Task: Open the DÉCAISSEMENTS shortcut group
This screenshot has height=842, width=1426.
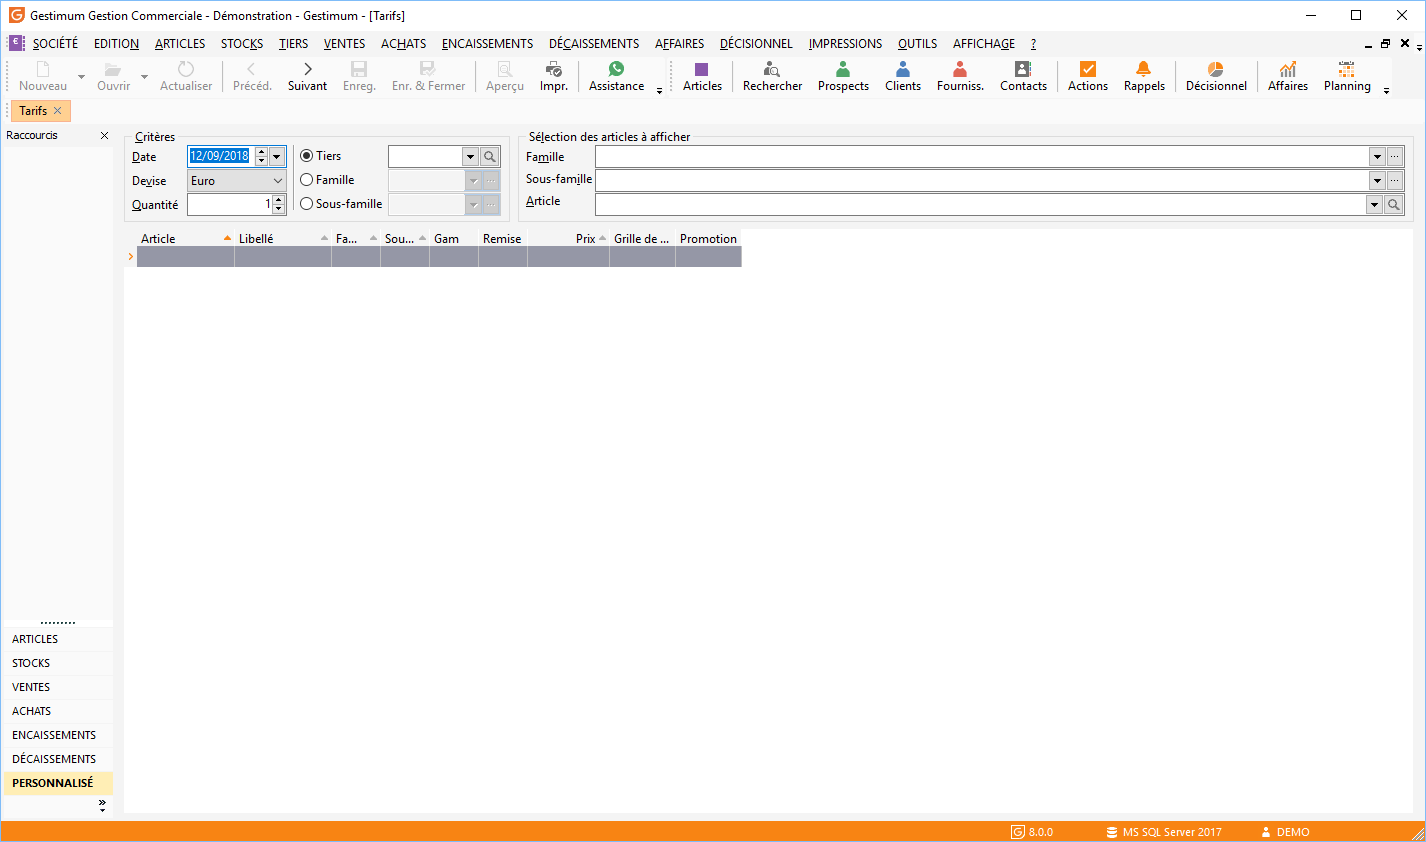Action: 57,759
